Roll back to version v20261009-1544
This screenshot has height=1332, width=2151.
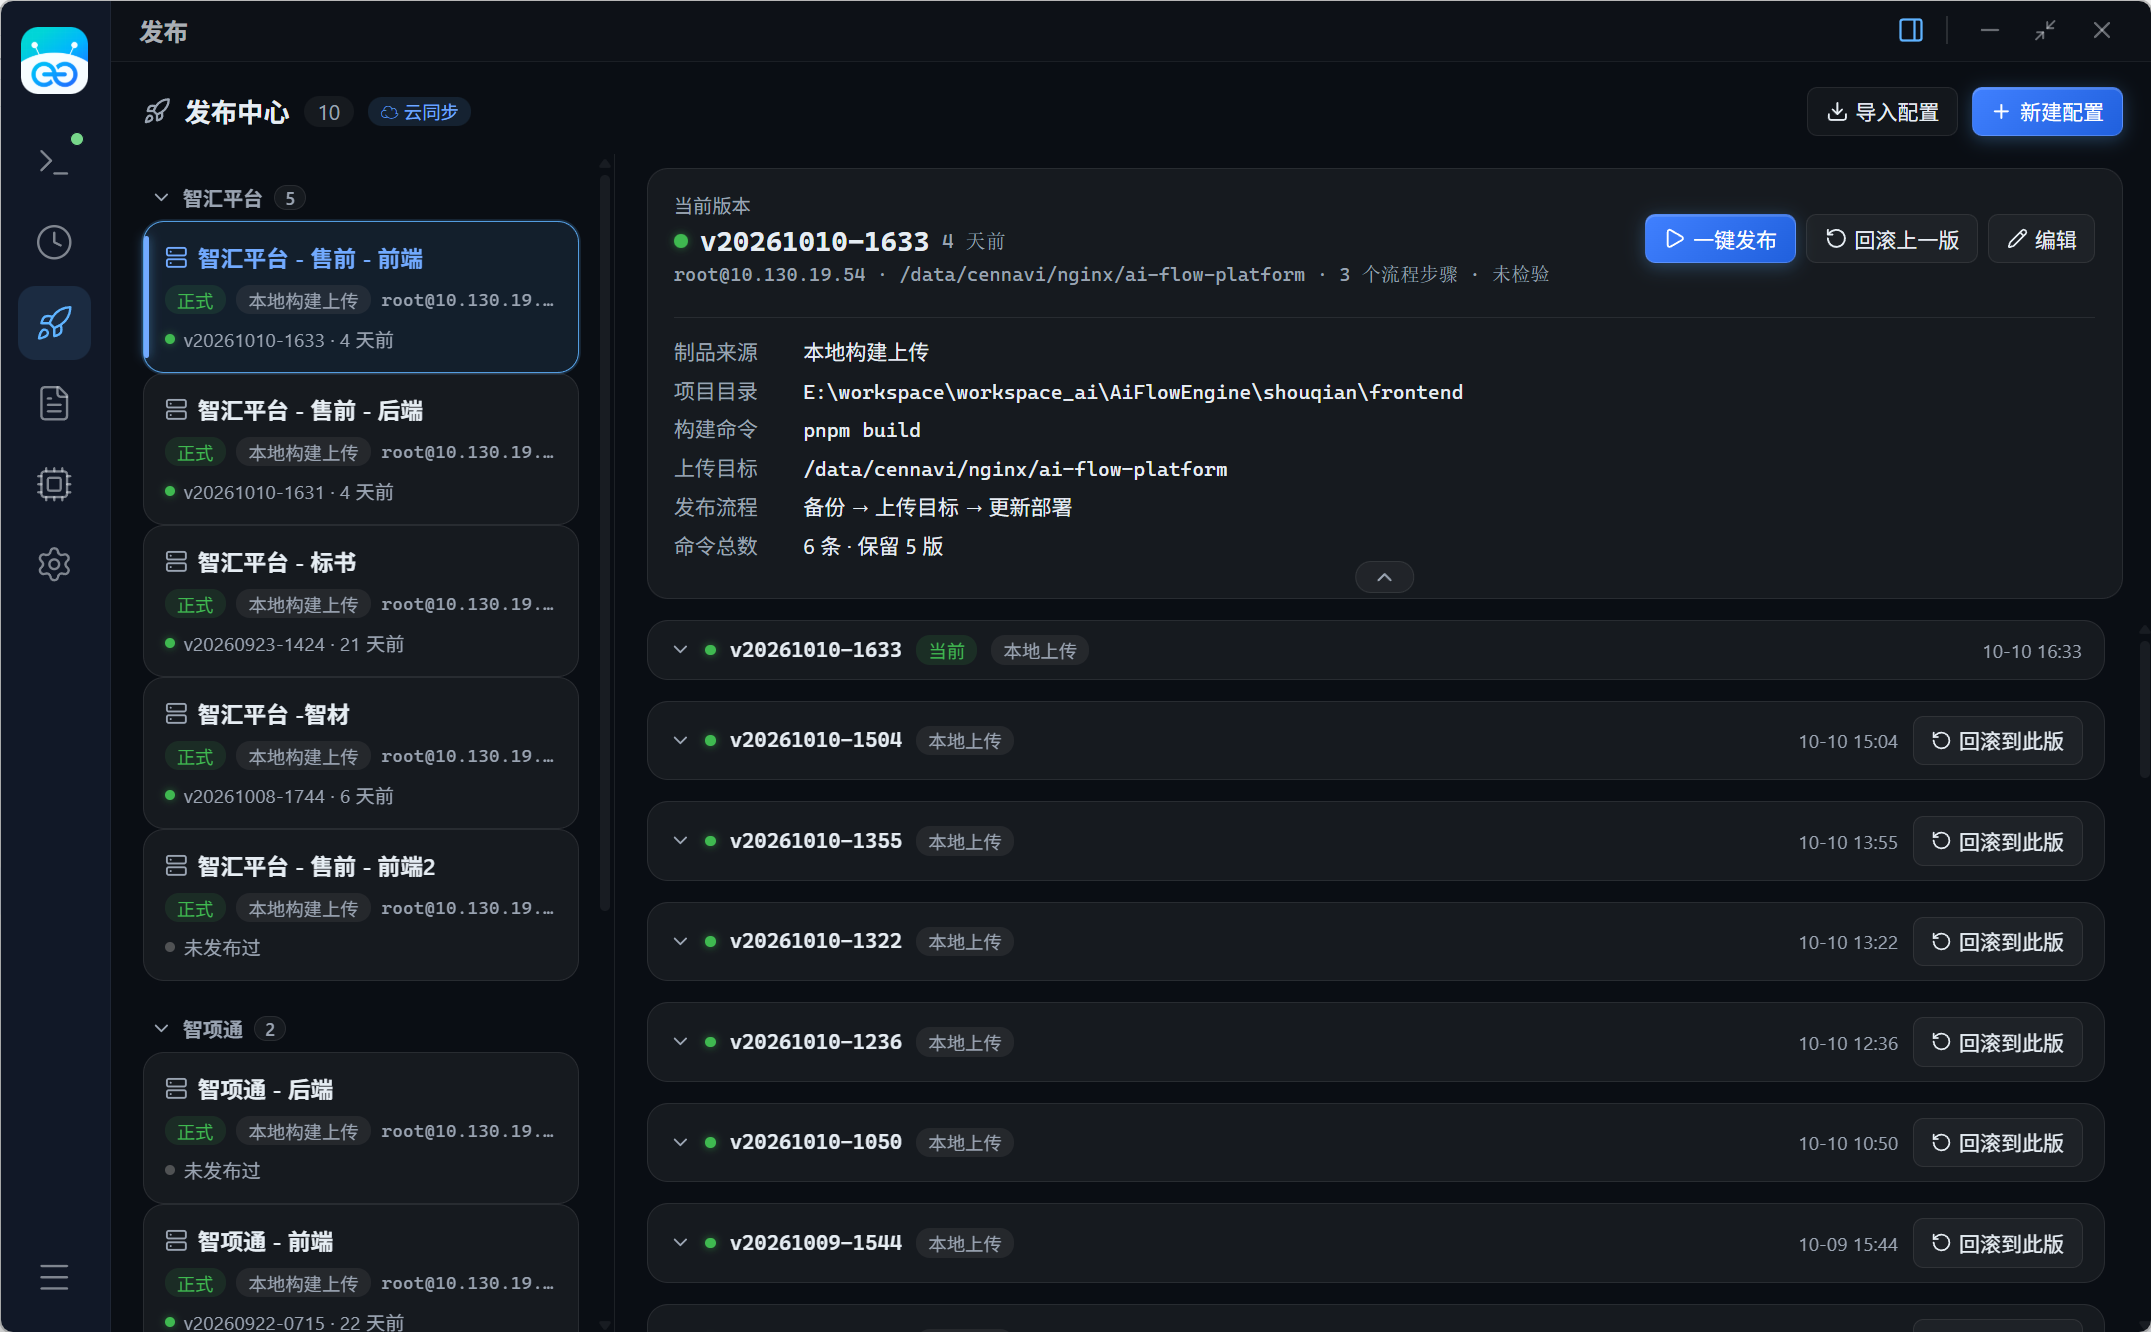(x=1997, y=1243)
